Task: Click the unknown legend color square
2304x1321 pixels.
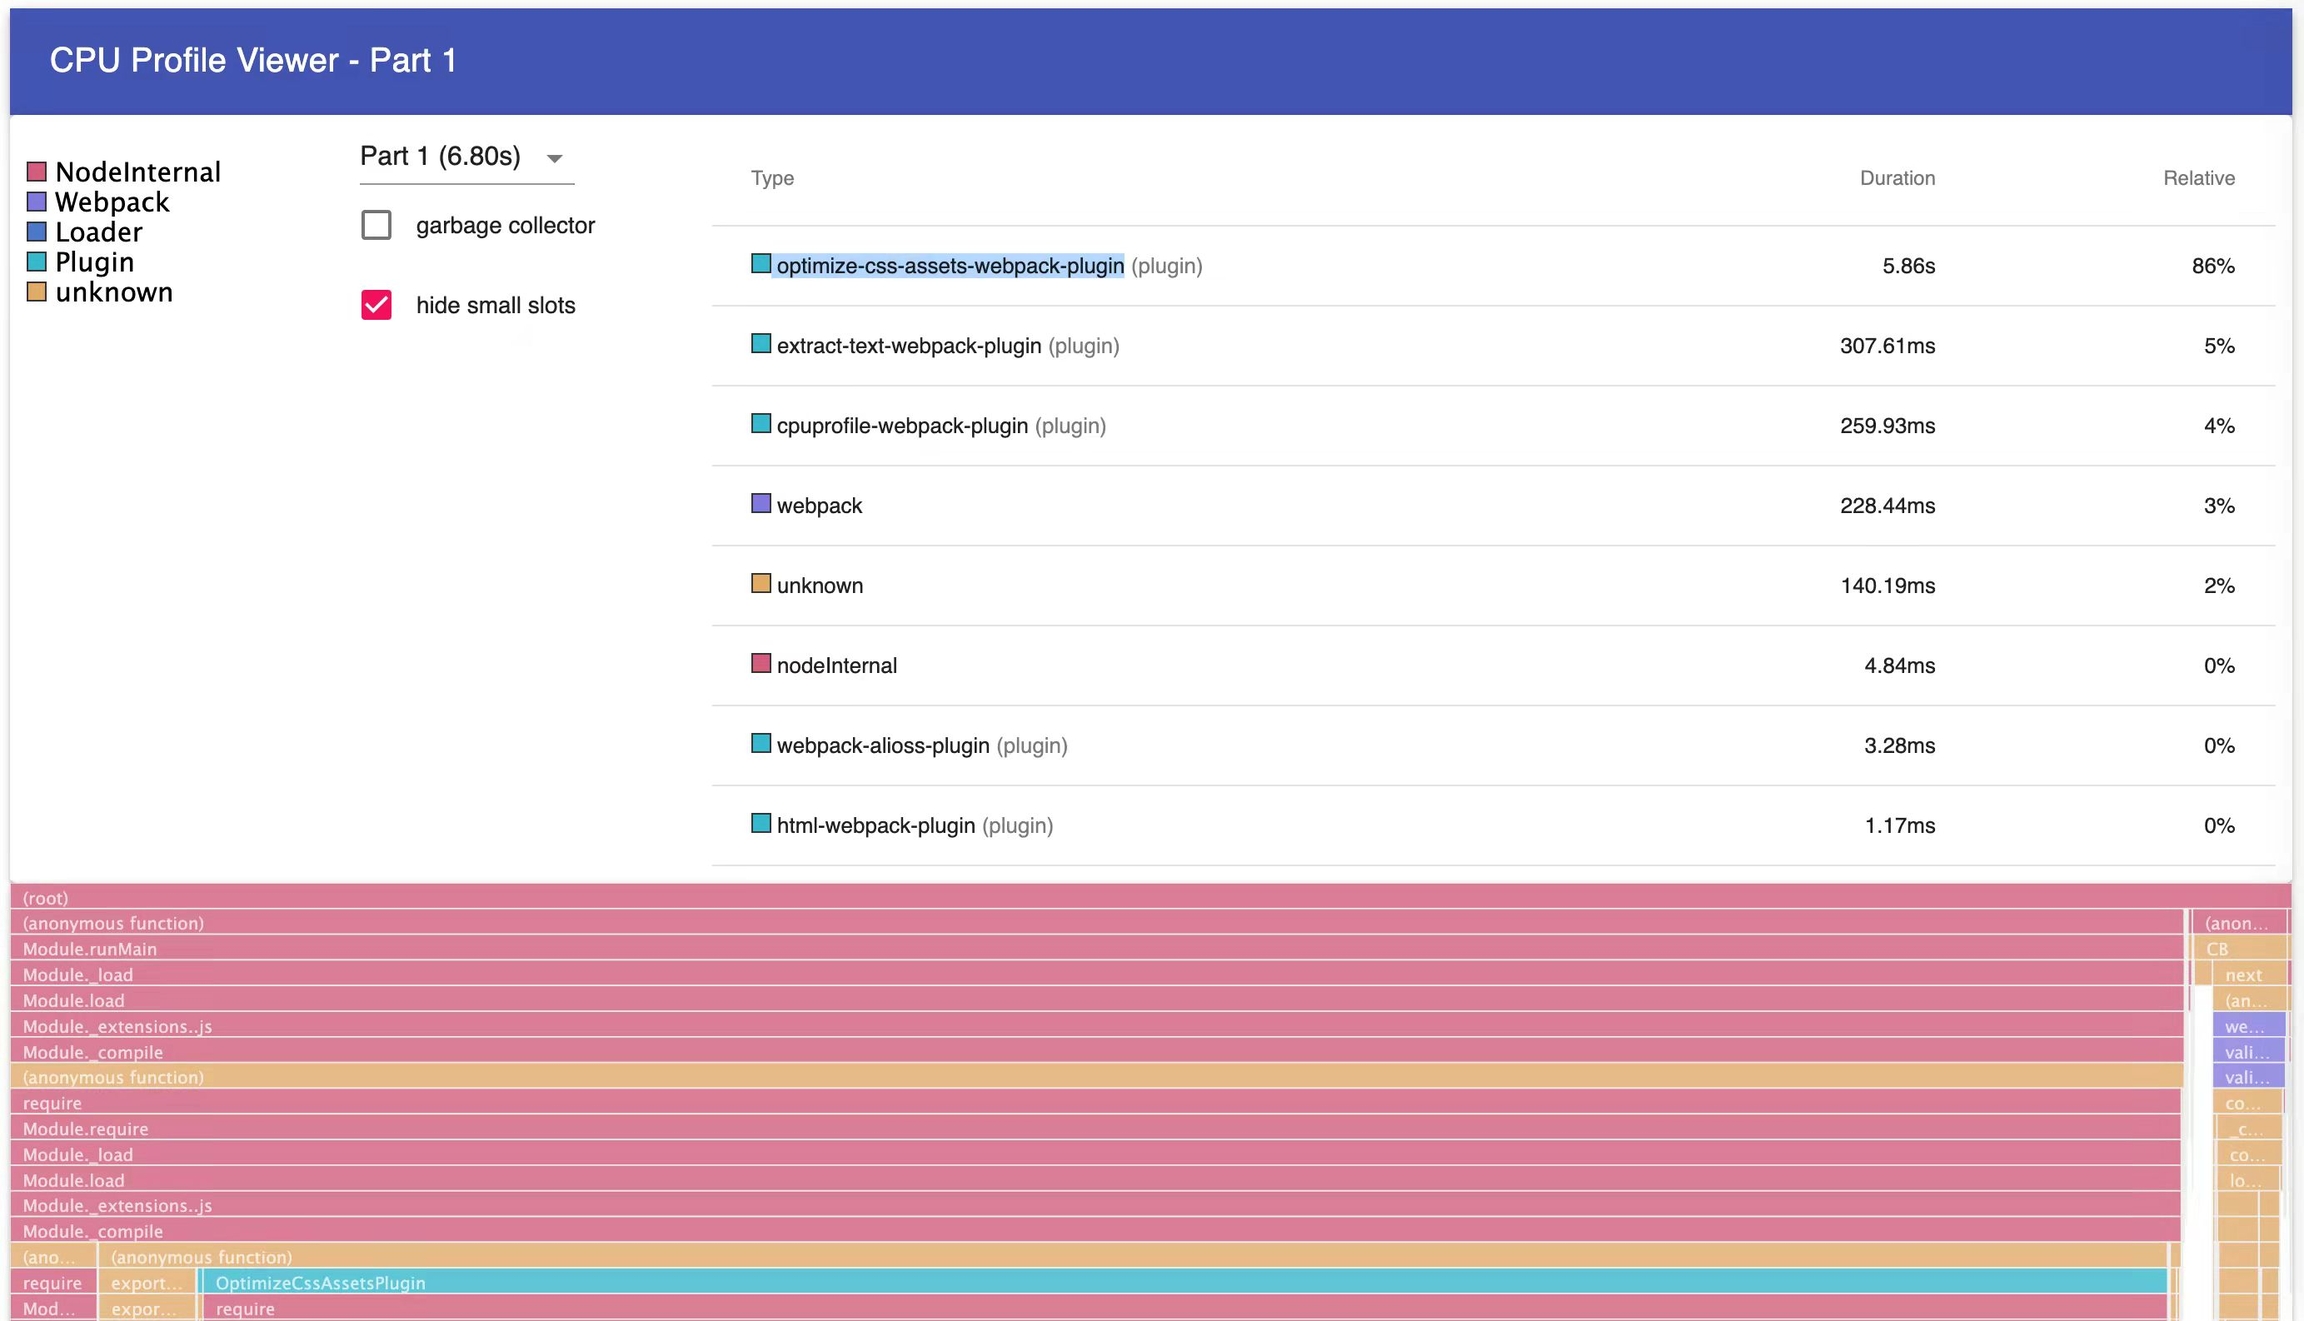Action: 37,292
